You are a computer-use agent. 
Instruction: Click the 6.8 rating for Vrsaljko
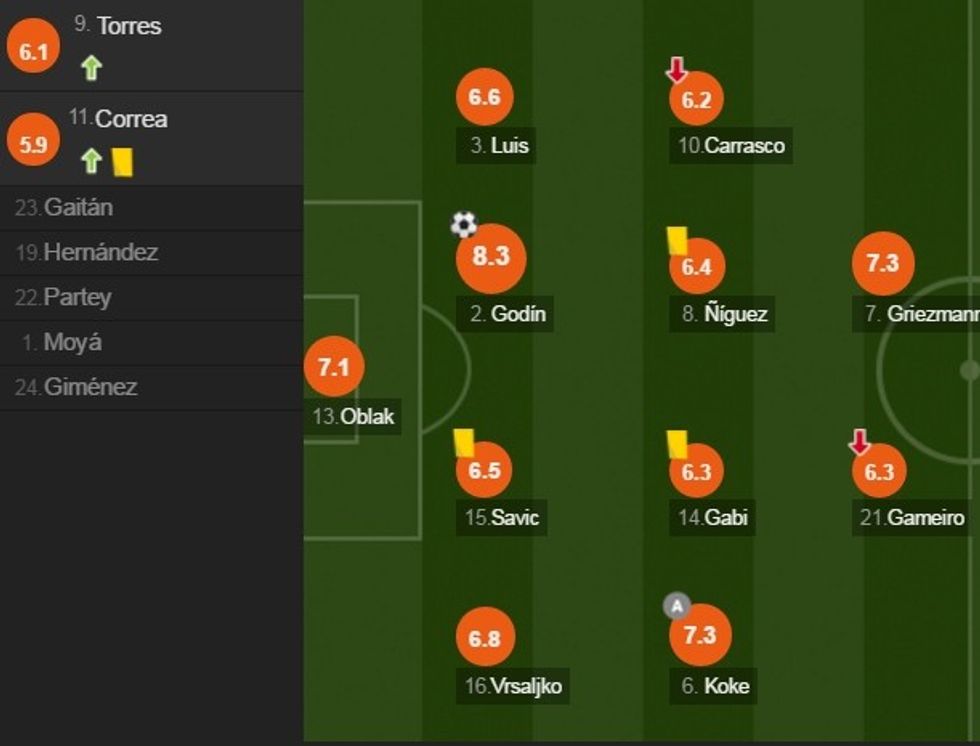point(485,637)
